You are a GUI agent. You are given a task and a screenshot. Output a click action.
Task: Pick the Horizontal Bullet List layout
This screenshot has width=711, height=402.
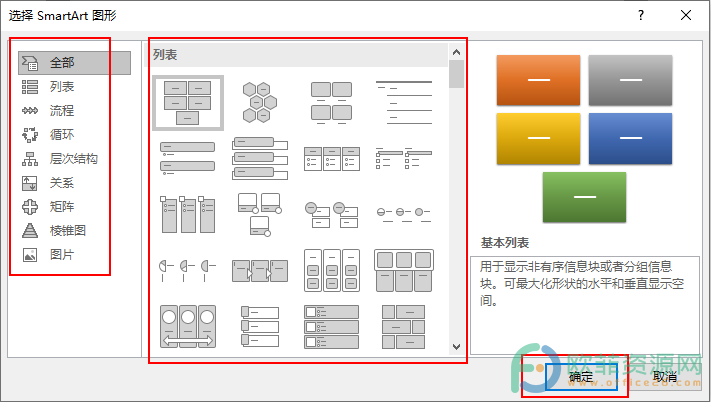tap(331, 158)
